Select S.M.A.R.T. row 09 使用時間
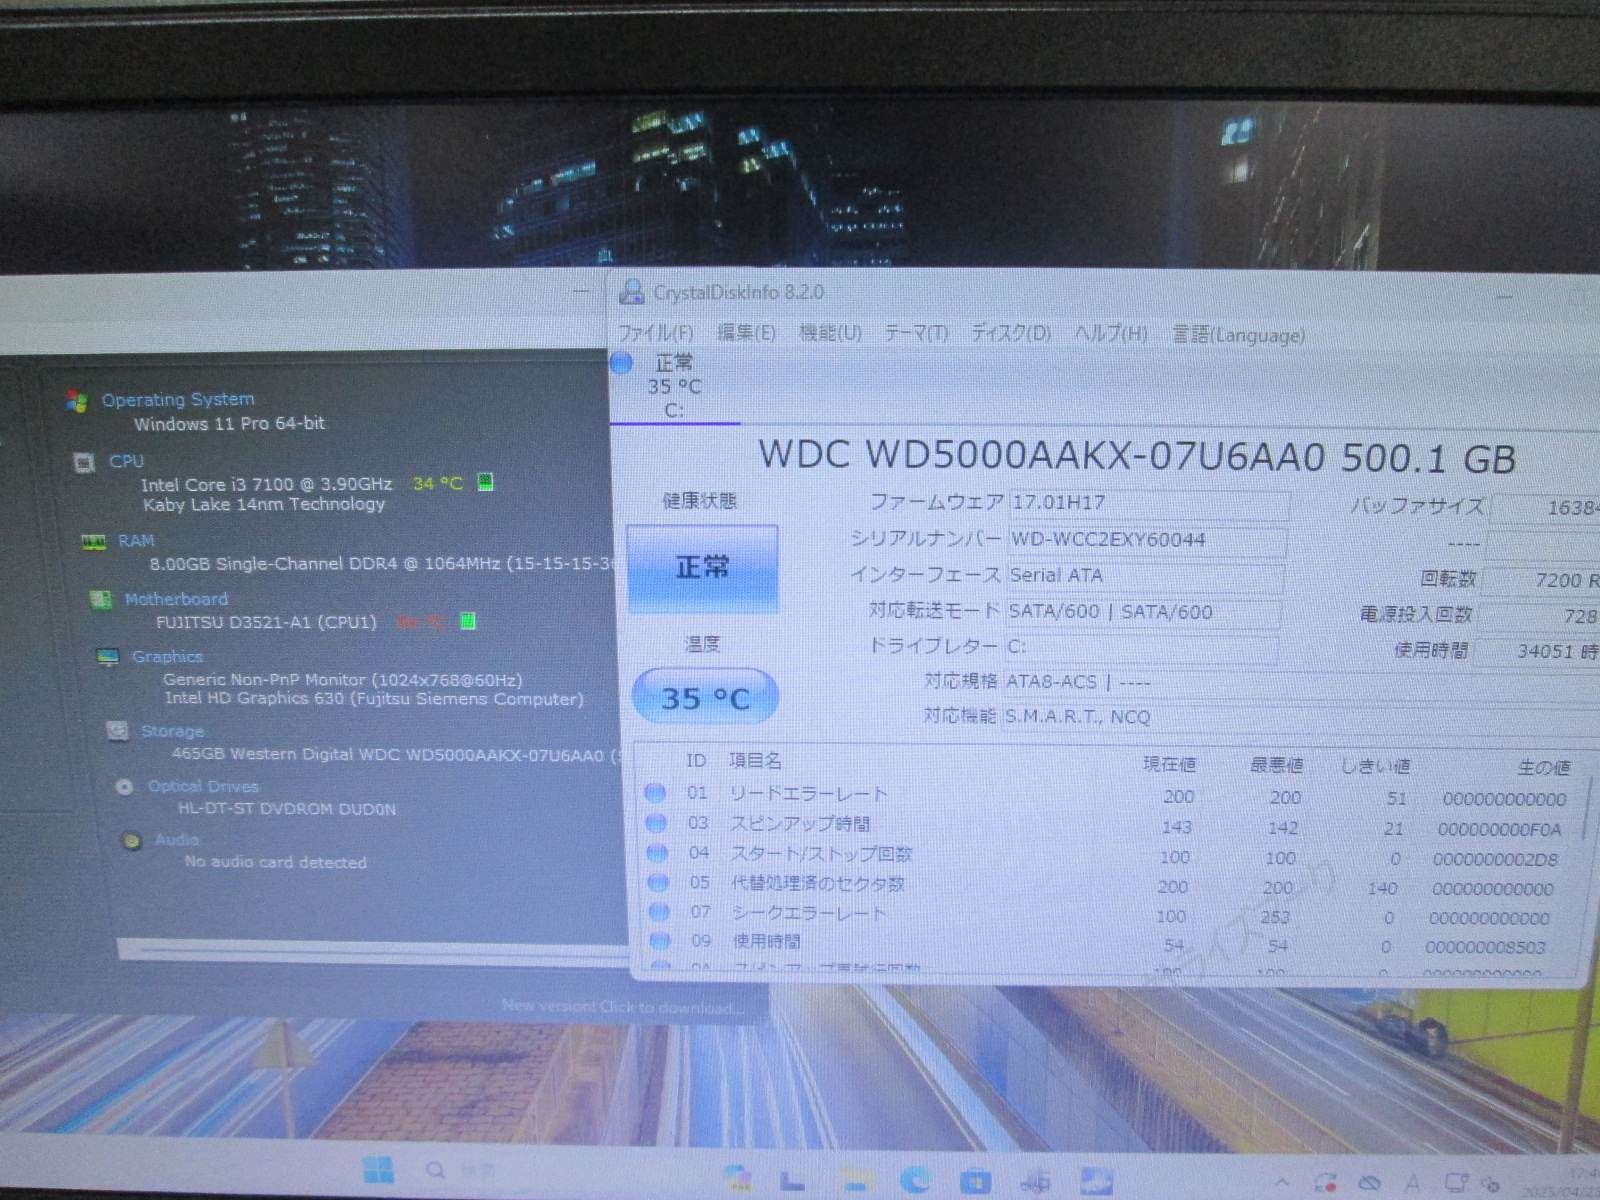The height and width of the screenshot is (1200, 1600). coord(1108,943)
